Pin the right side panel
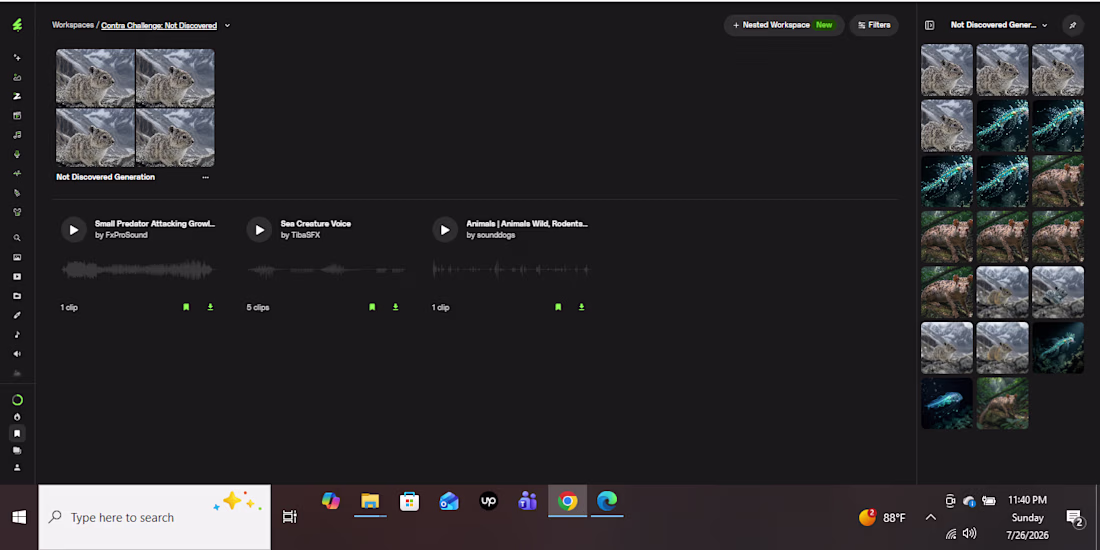This screenshot has width=1100, height=550. pos(1072,25)
